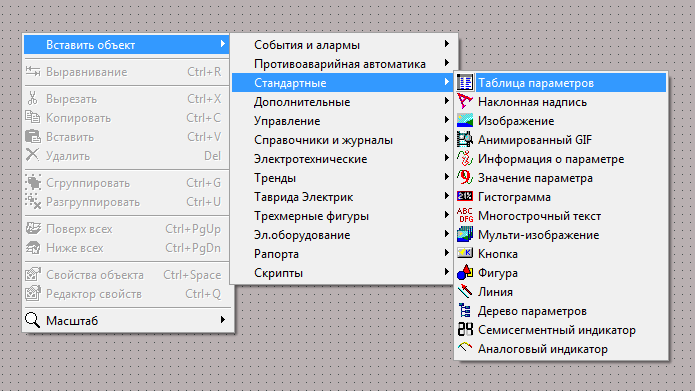Click the Ctrl+Space shortcut text
The image size is (695, 391).
click(192, 275)
